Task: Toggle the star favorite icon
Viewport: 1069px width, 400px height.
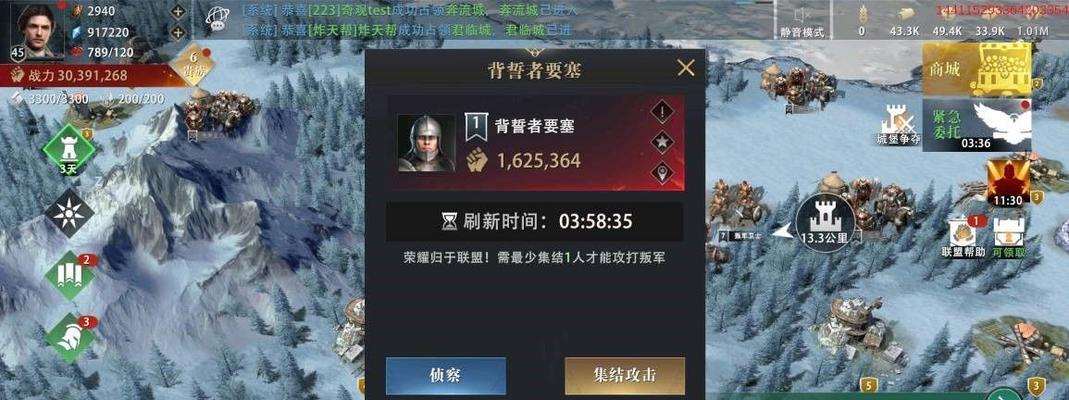Action: 662,142
